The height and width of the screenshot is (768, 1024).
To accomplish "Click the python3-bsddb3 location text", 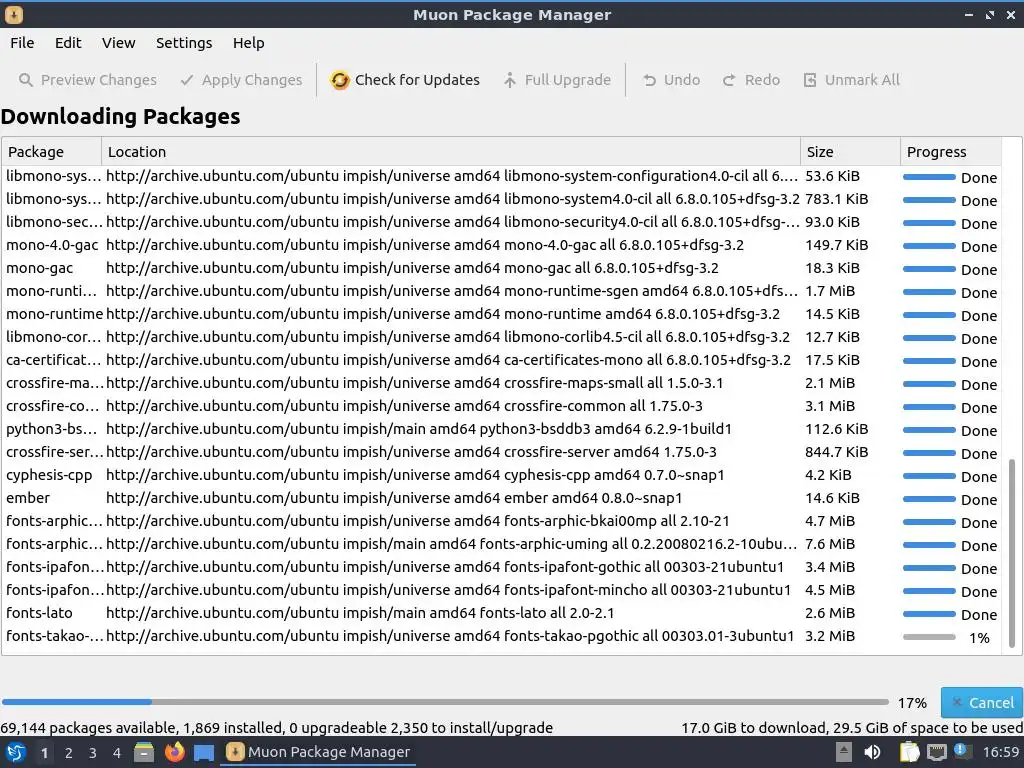I will point(419,429).
